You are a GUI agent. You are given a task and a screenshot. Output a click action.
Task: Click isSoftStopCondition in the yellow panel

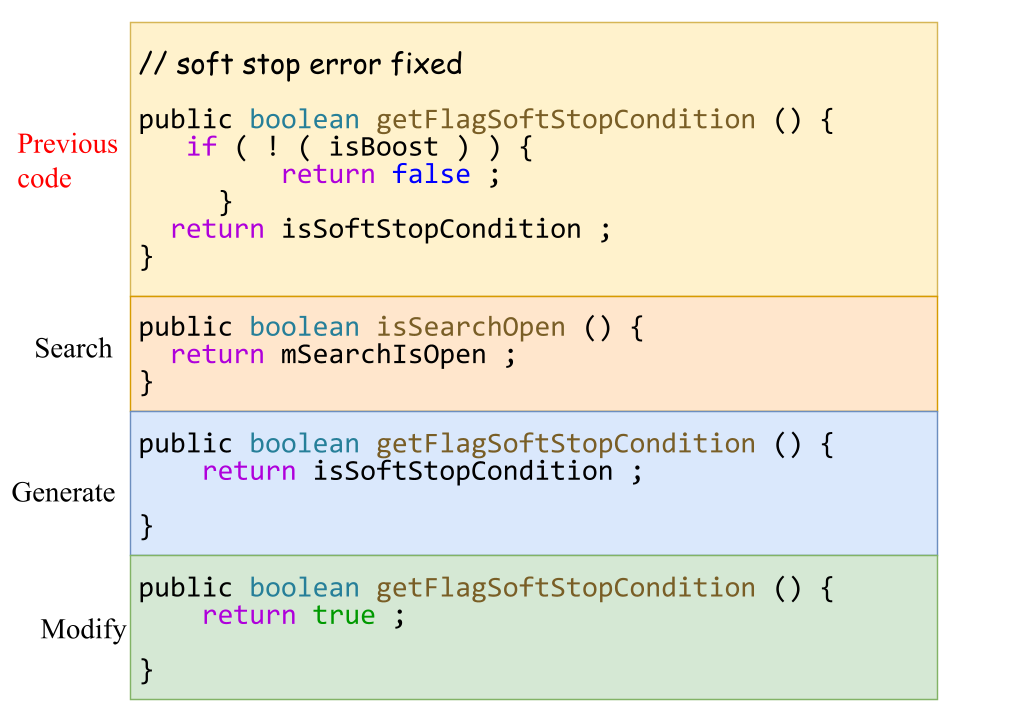tap(431, 229)
